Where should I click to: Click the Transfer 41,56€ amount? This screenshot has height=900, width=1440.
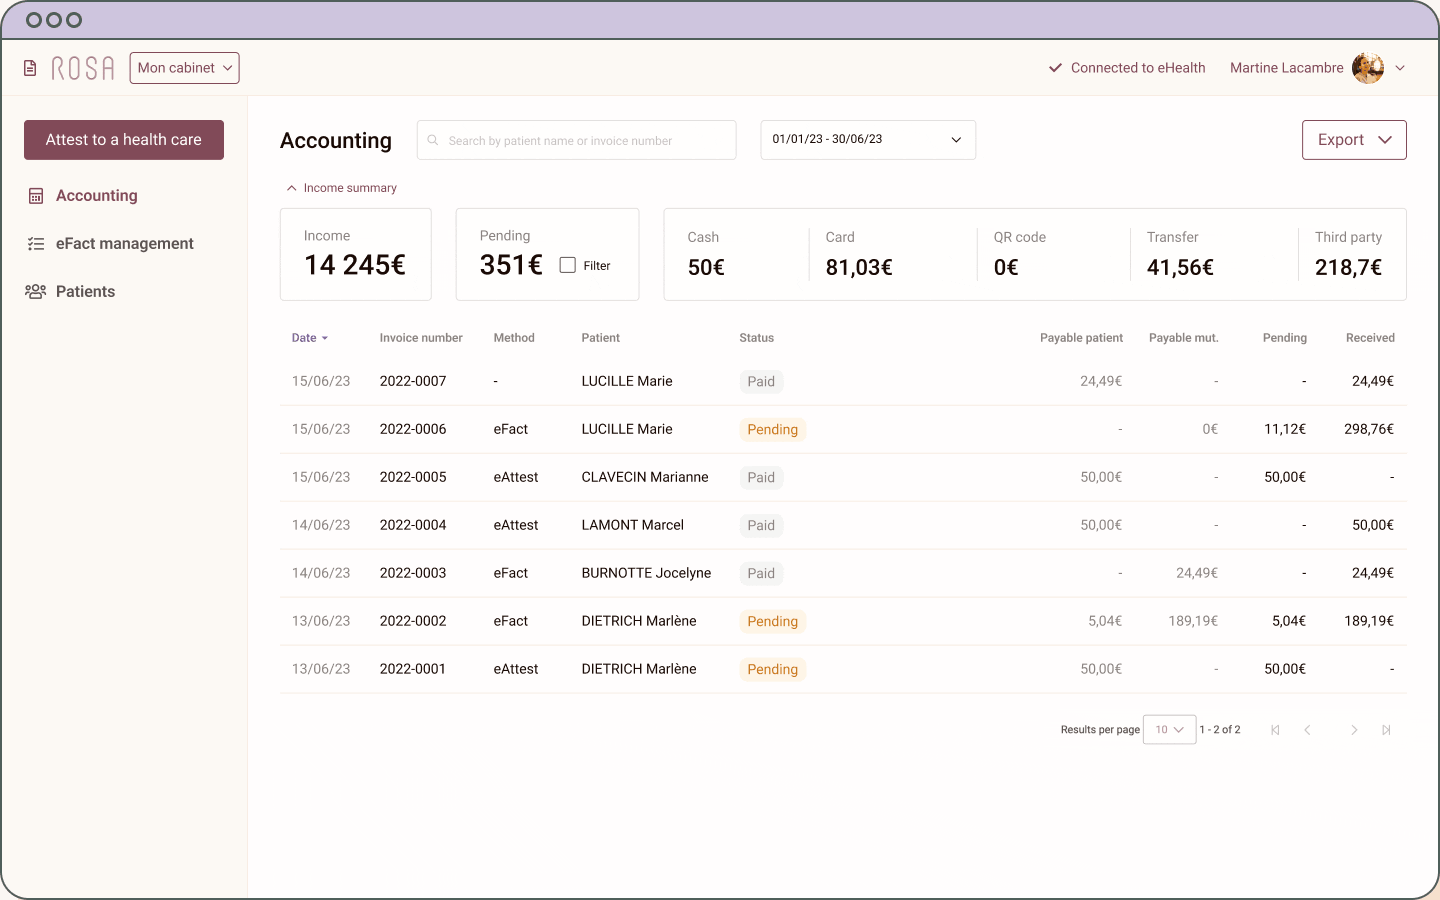1180,267
